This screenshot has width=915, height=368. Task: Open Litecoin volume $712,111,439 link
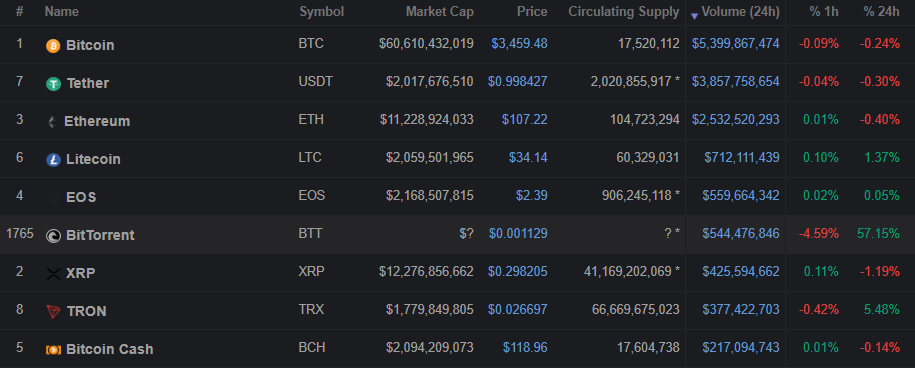click(742, 157)
